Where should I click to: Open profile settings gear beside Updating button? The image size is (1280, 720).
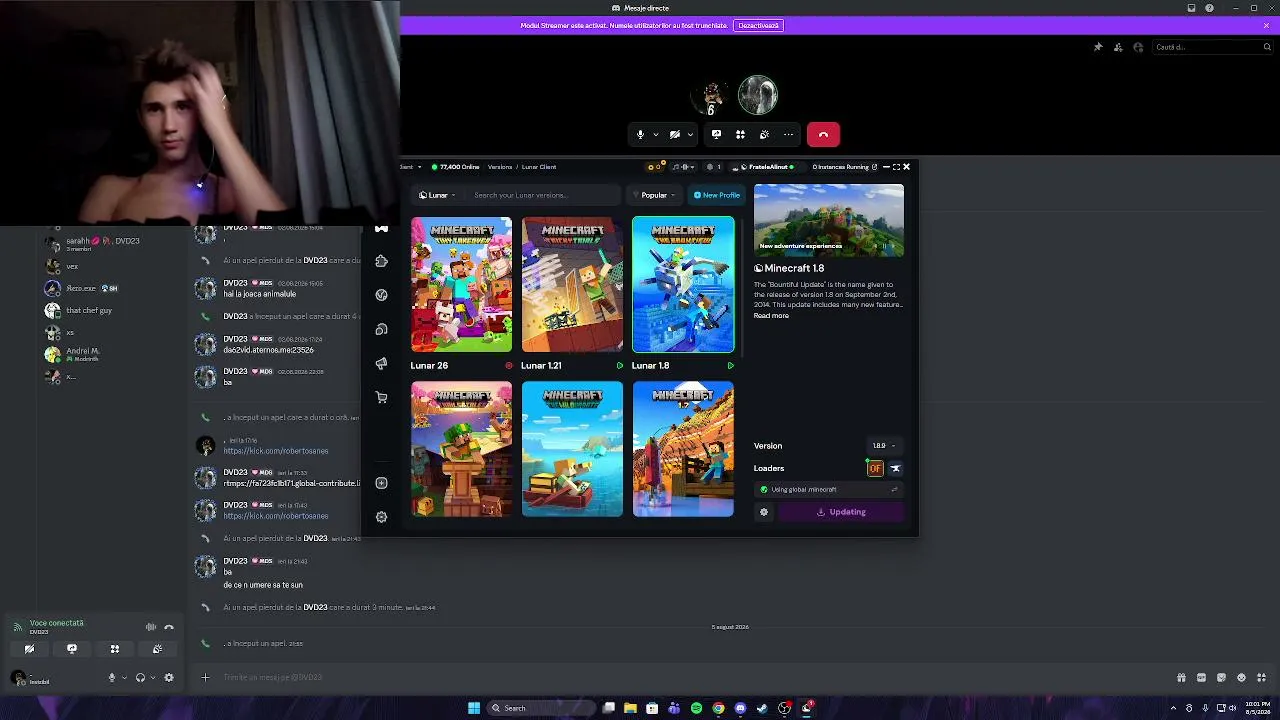click(x=764, y=512)
